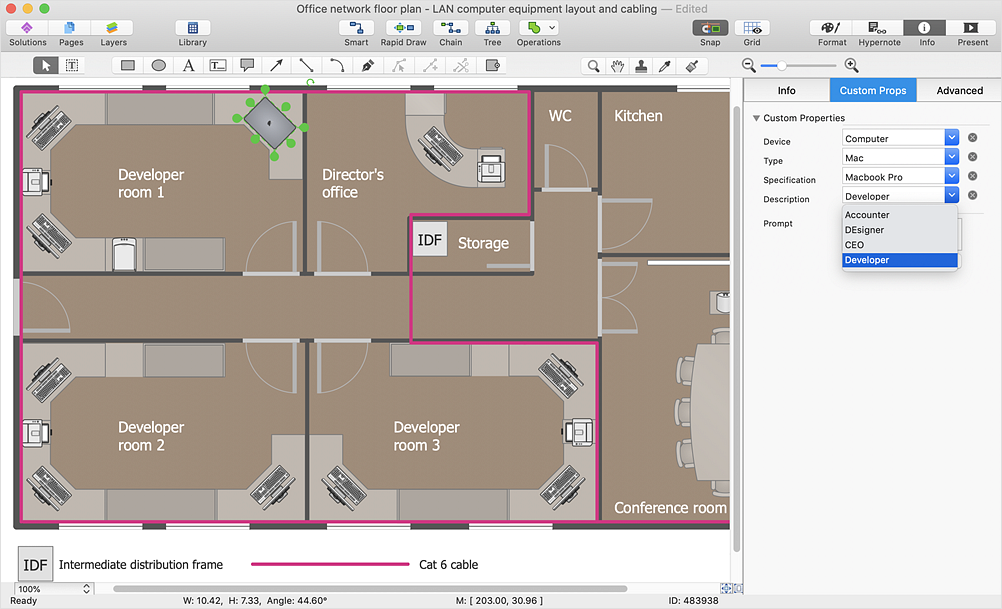Select the ellipse shape tool
The height and width of the screenshot is (609, 1002).
(158, 66)
